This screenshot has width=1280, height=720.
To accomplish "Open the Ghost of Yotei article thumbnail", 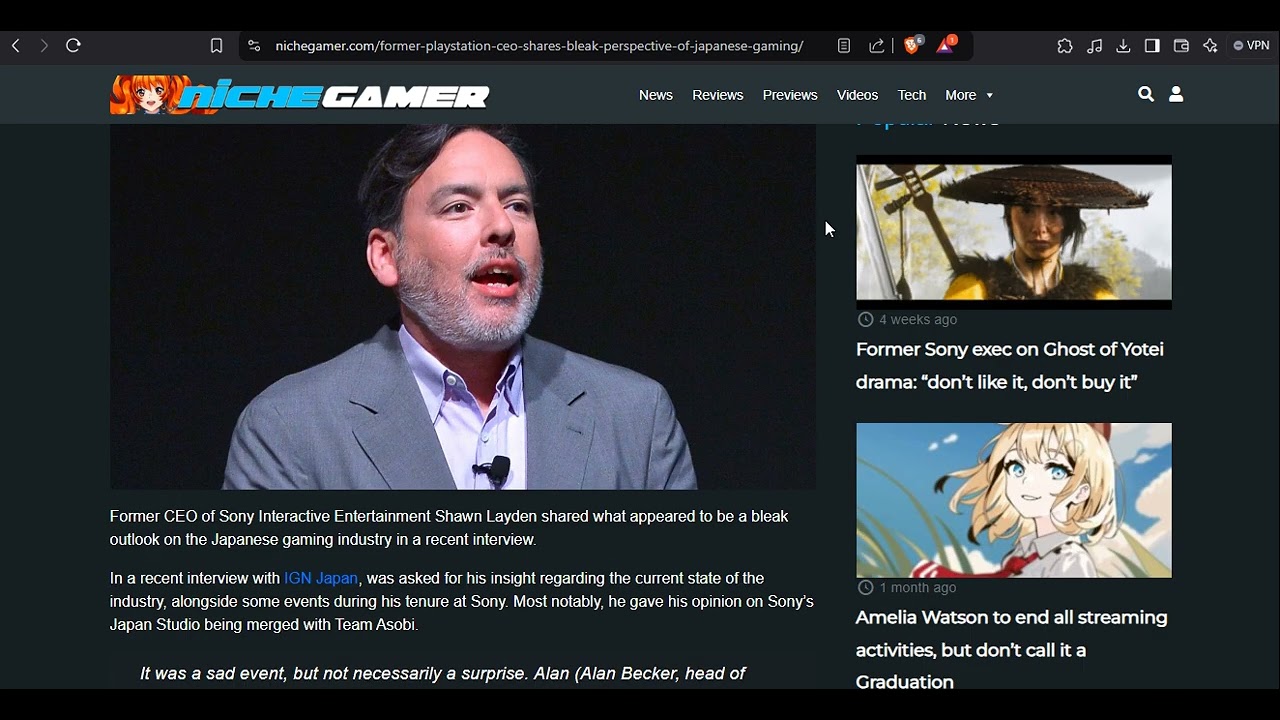I will (1014, 232).
